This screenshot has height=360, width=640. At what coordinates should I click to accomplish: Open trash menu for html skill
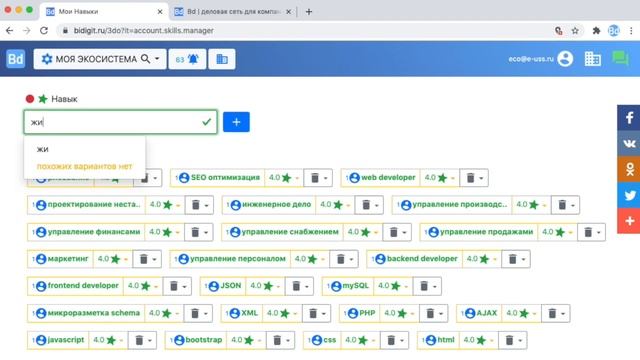[513, 340]
